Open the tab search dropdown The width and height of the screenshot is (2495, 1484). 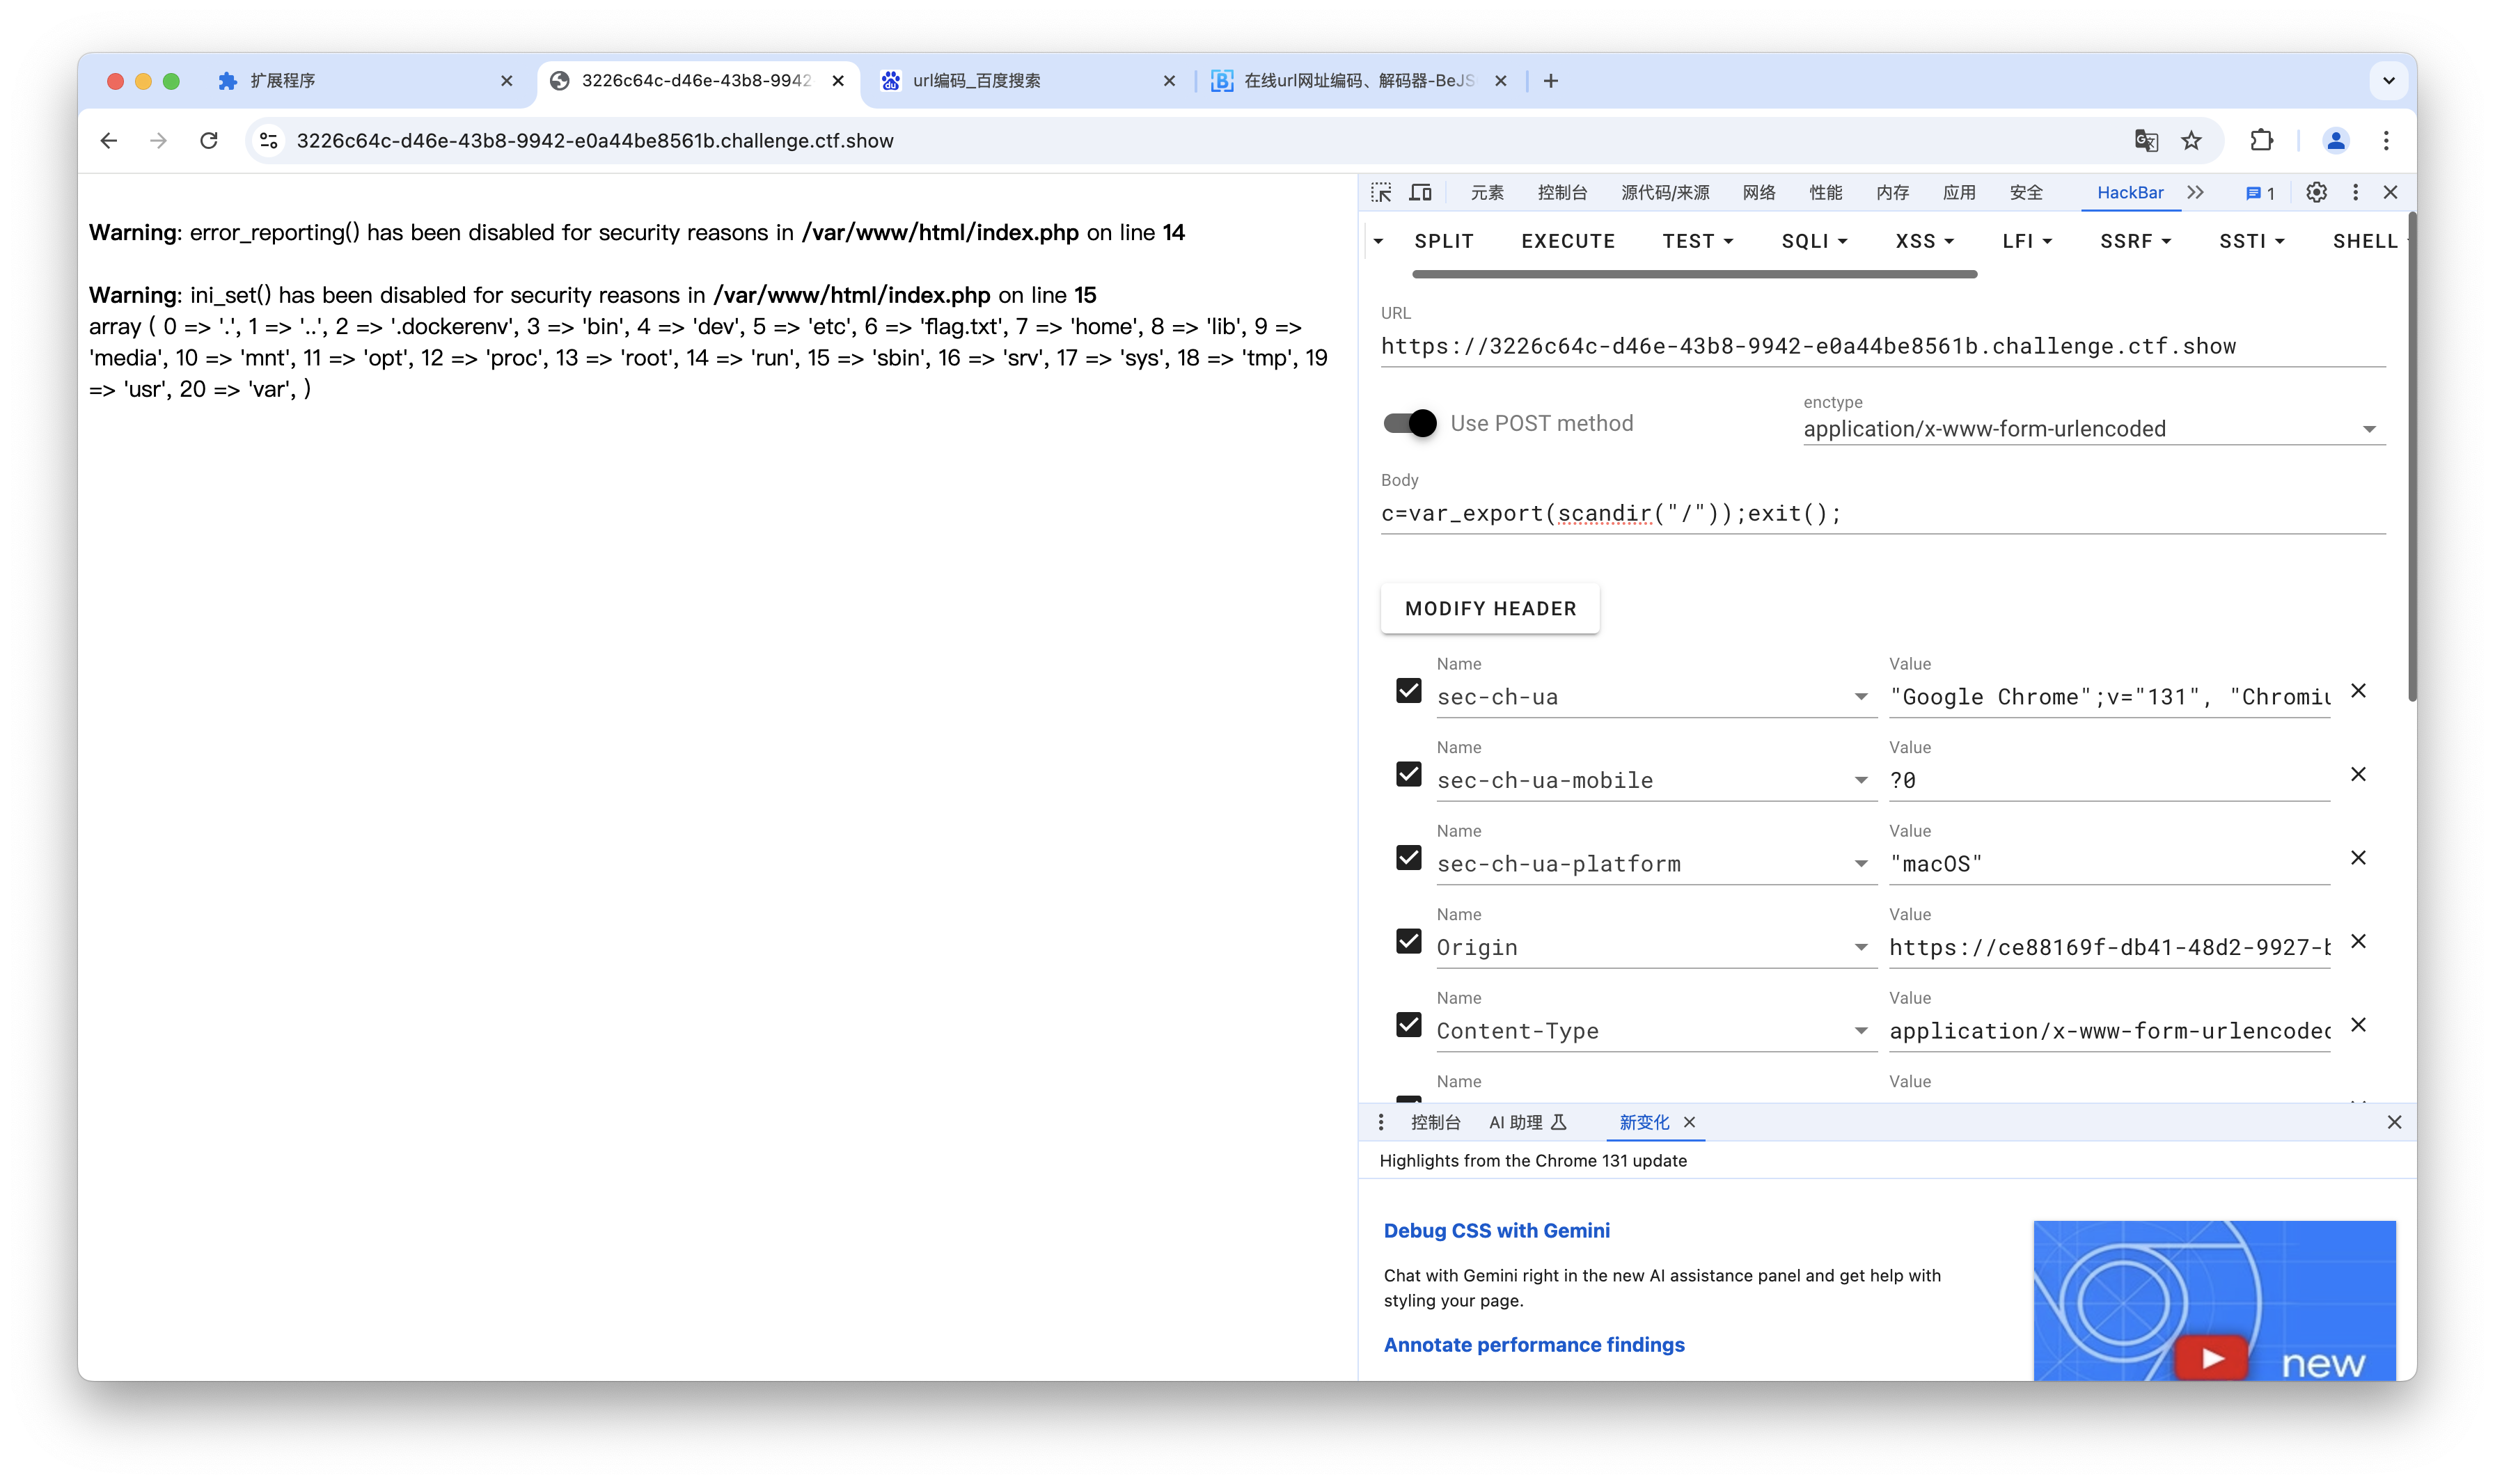[x=2388, y=81]
